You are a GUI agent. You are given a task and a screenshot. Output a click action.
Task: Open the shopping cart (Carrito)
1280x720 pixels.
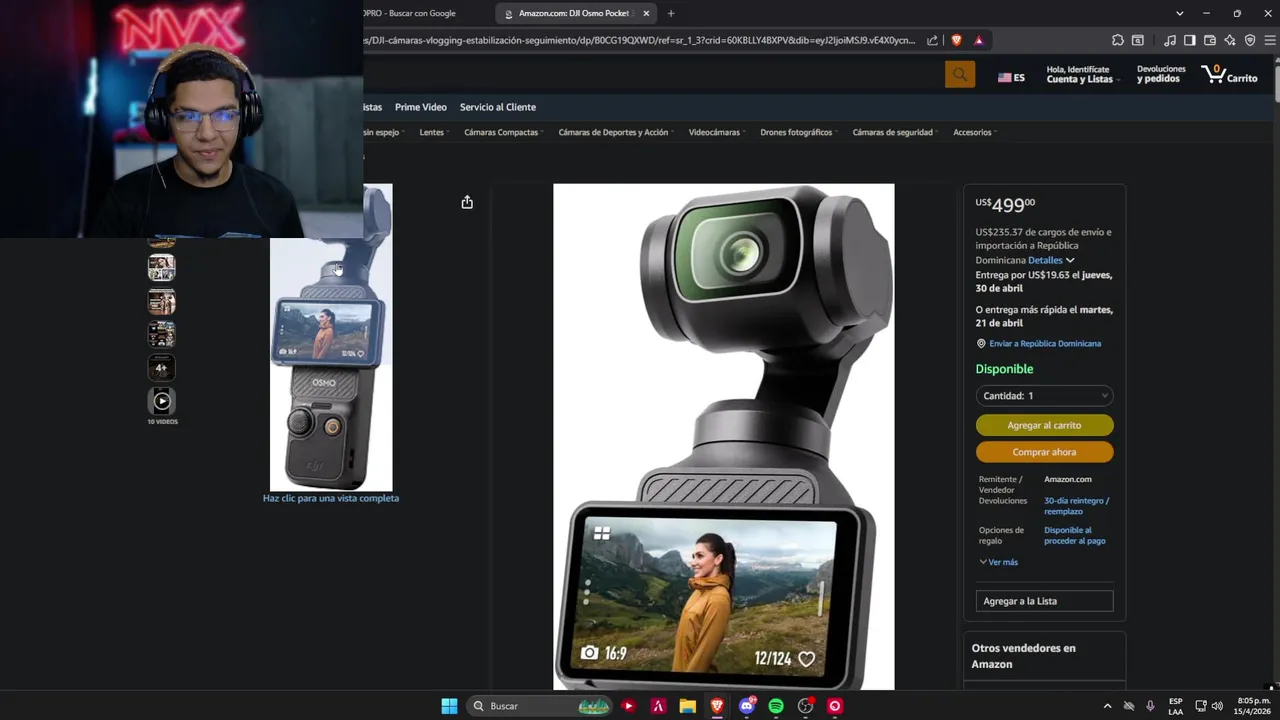[x=1230, y=74]
